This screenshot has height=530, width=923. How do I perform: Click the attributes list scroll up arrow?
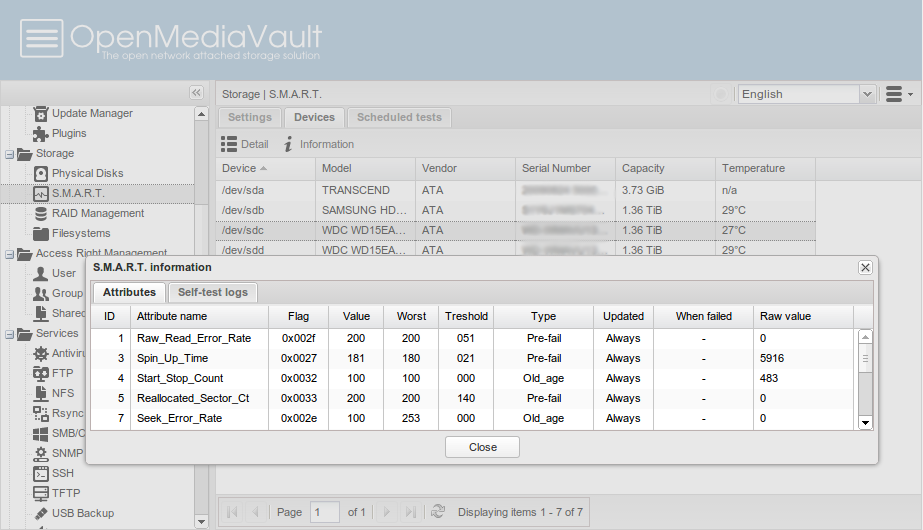click(x=865, y=337)
